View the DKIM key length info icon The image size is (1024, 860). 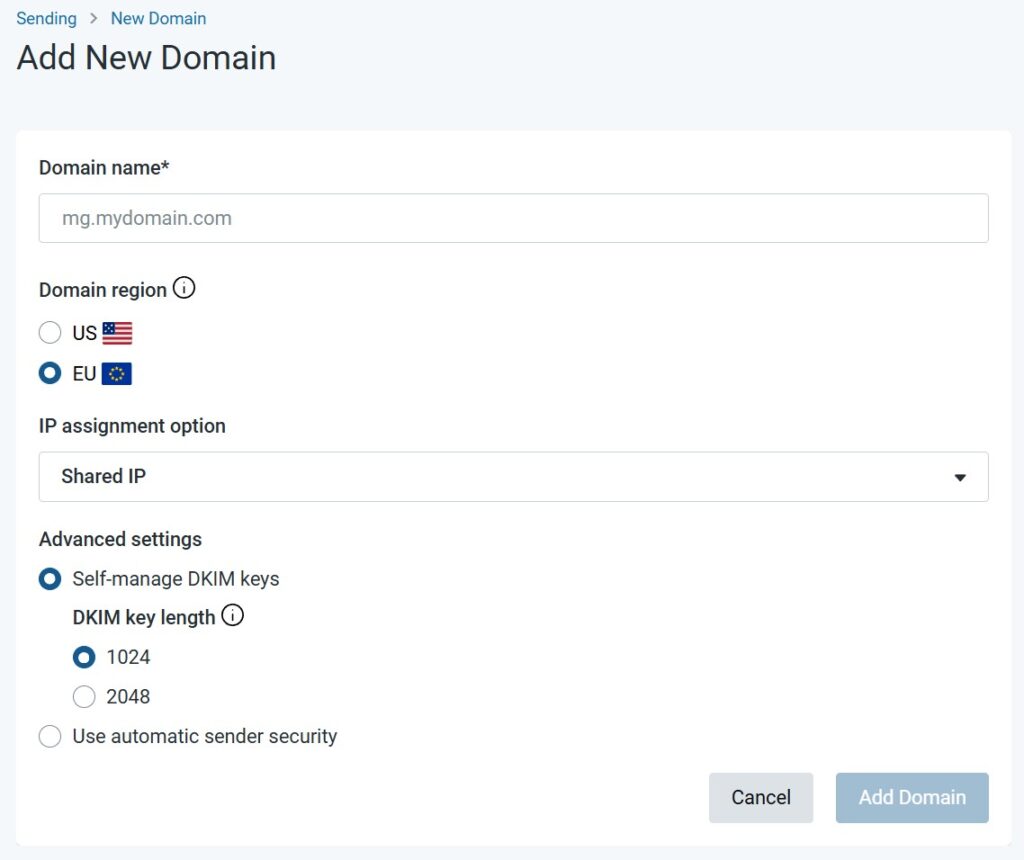(x=232, y=615)
